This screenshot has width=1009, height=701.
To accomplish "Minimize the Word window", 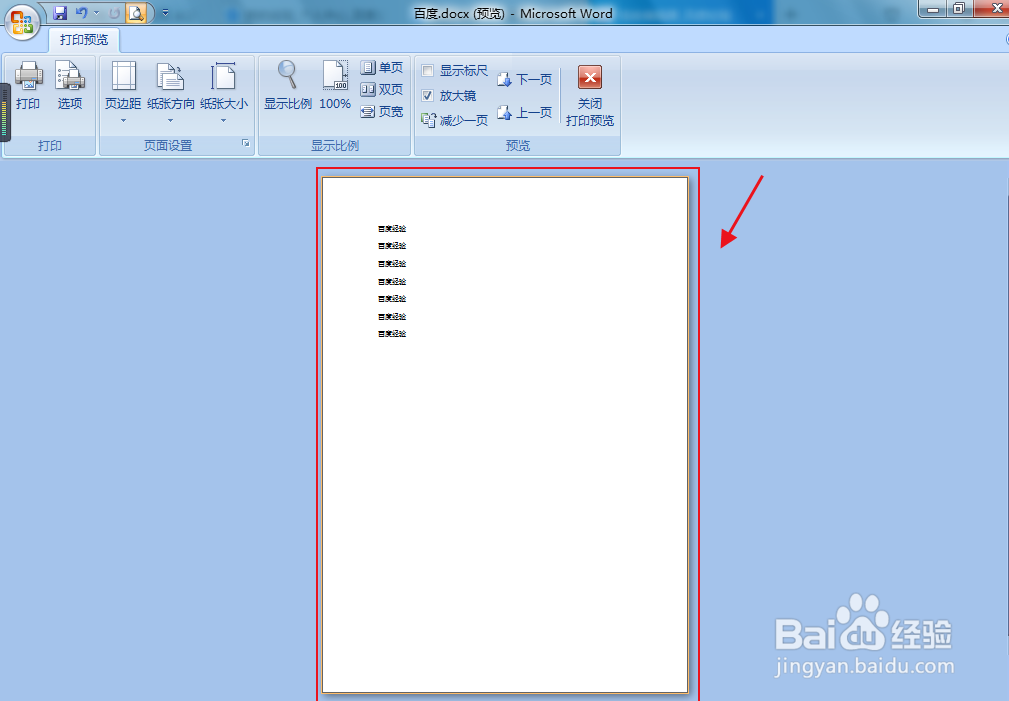I will [932, 9].
